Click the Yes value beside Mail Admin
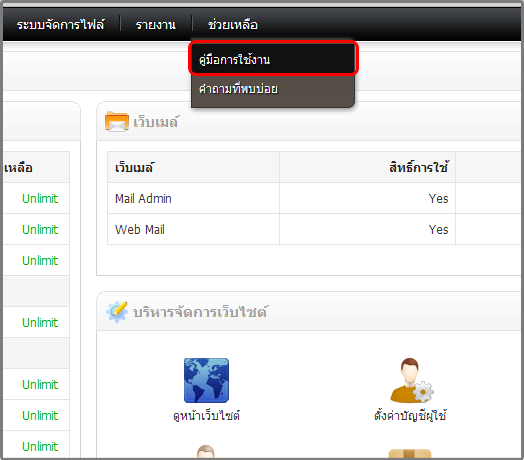 (x=438, y=199)
